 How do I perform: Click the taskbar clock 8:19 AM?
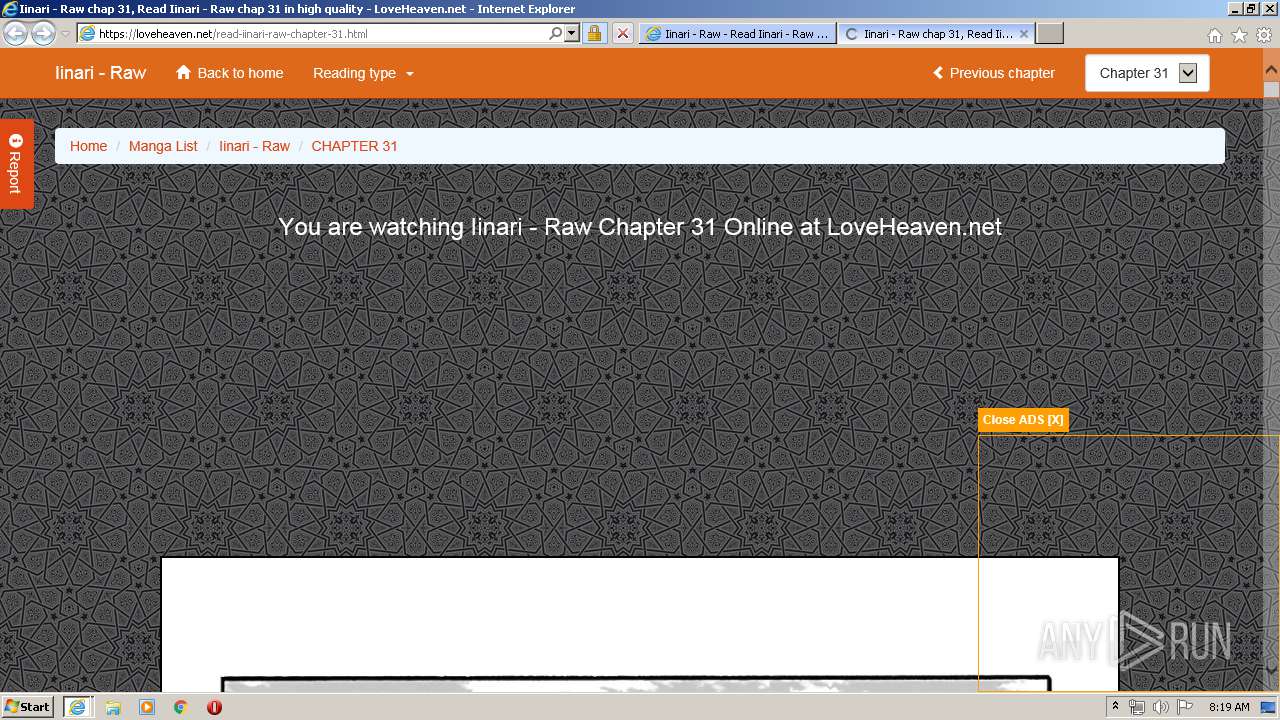[1229, 707]
